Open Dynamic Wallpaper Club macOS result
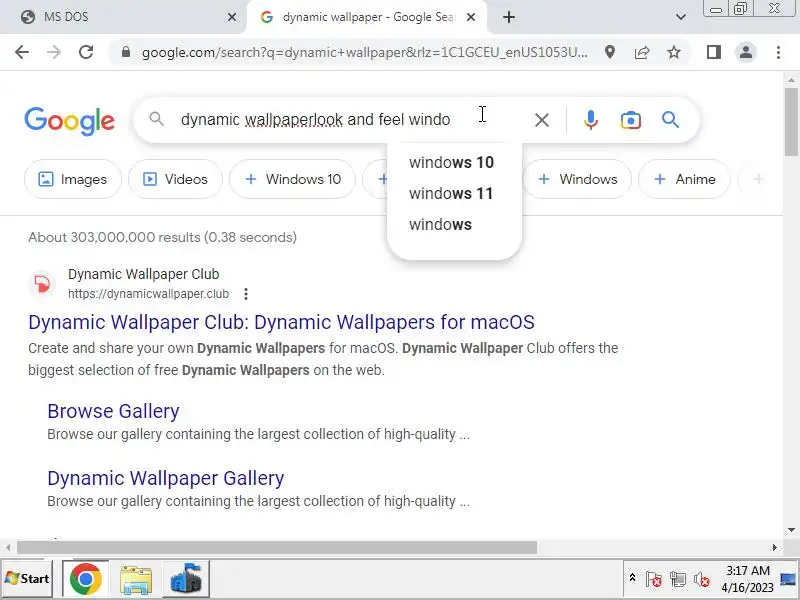The width and height of the screenshot is (800, 600). tap(281, 322)
